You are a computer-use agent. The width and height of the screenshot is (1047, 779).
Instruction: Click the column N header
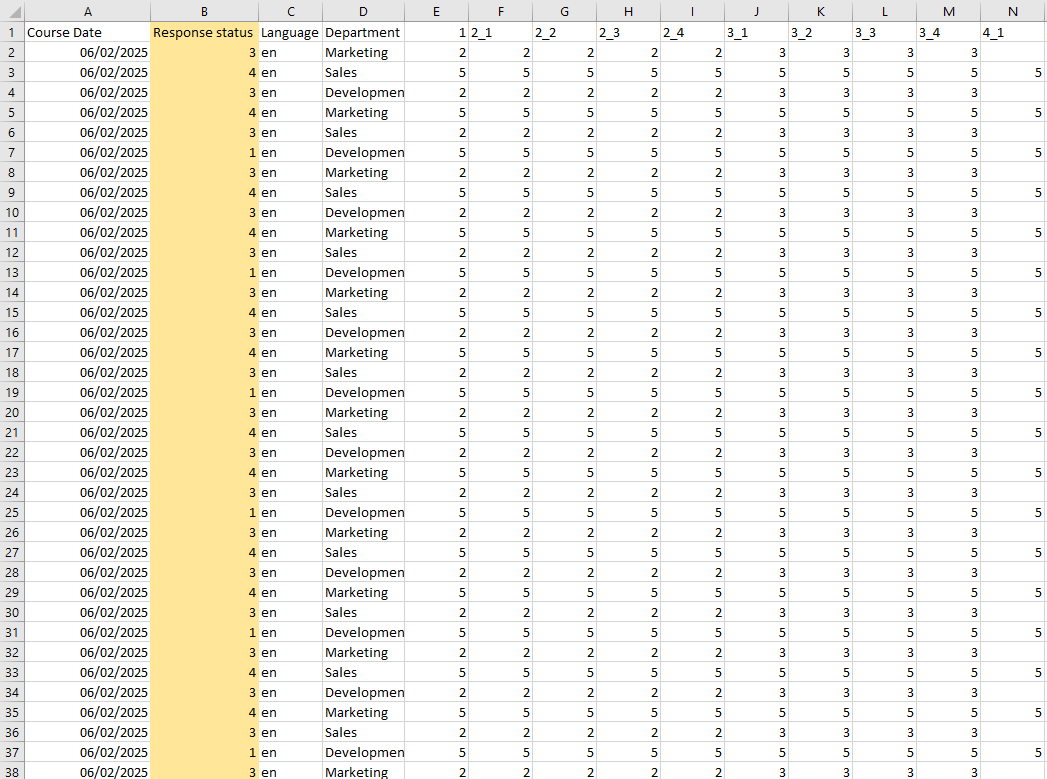pyautogui.click(x=1013, y=11)
